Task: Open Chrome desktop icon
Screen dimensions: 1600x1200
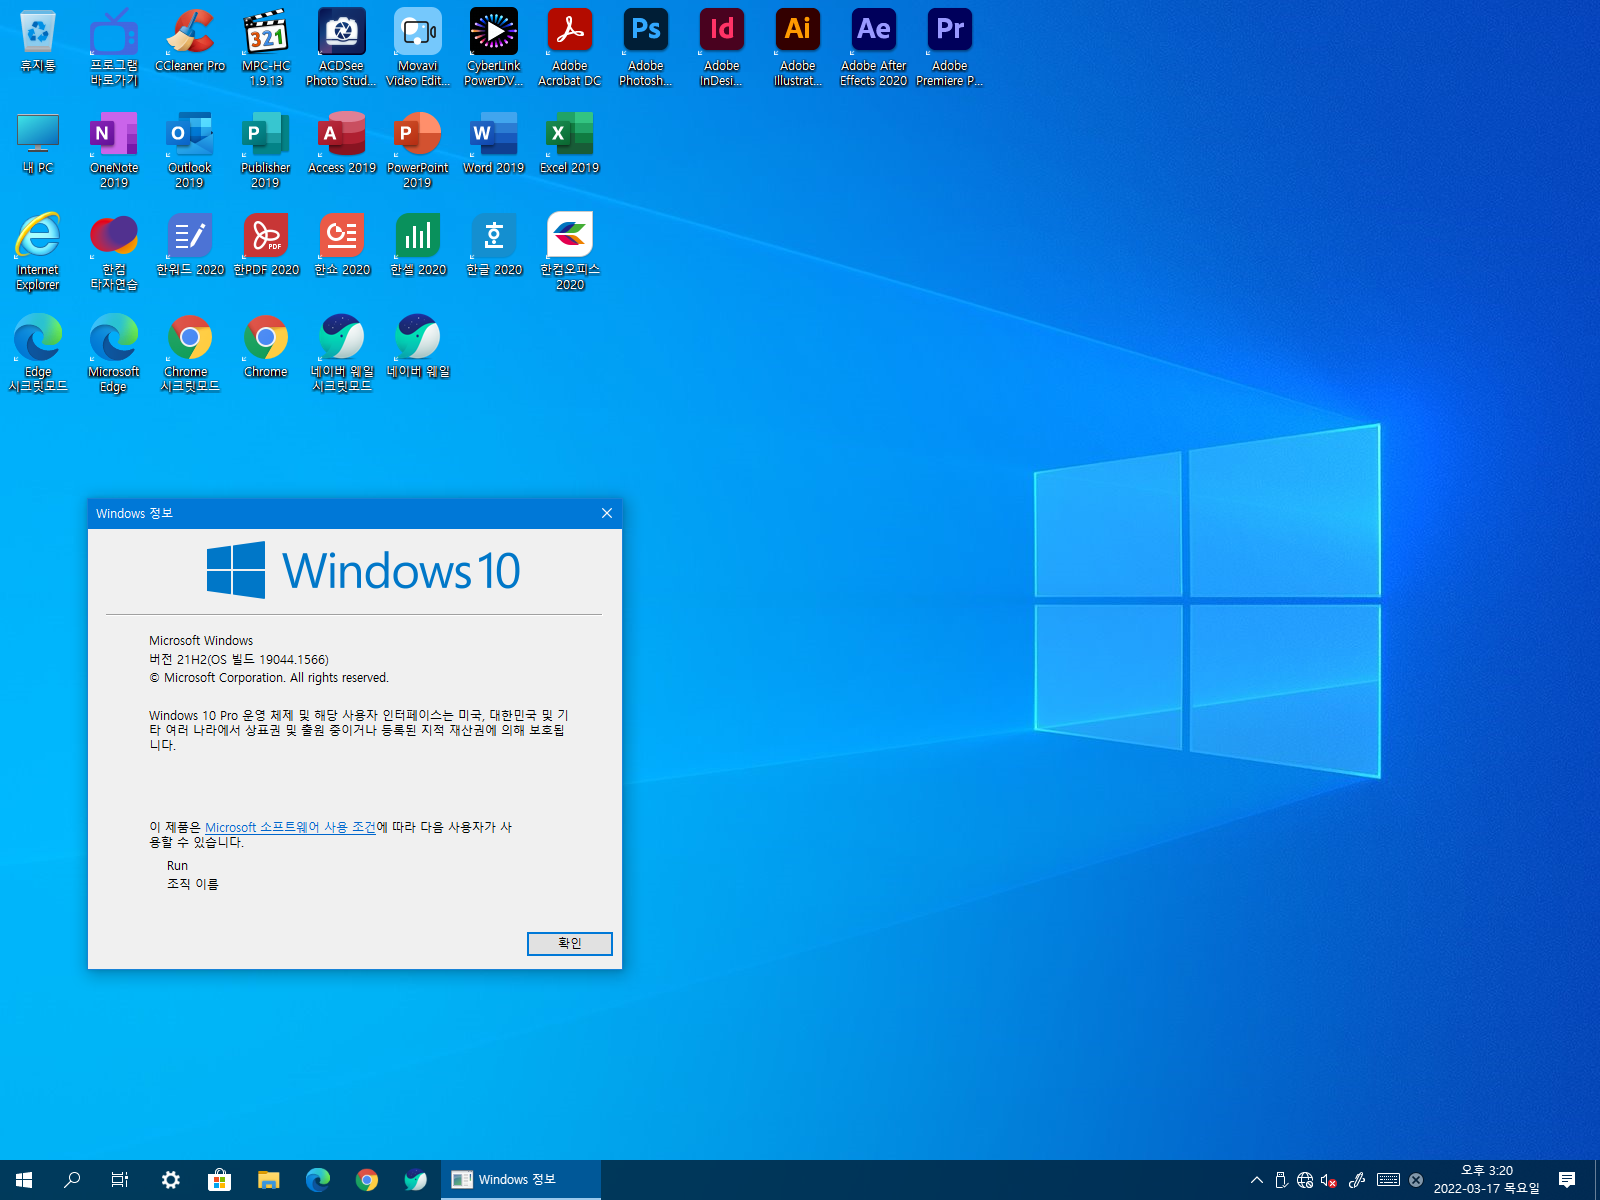Action: (x=266, y=347)
